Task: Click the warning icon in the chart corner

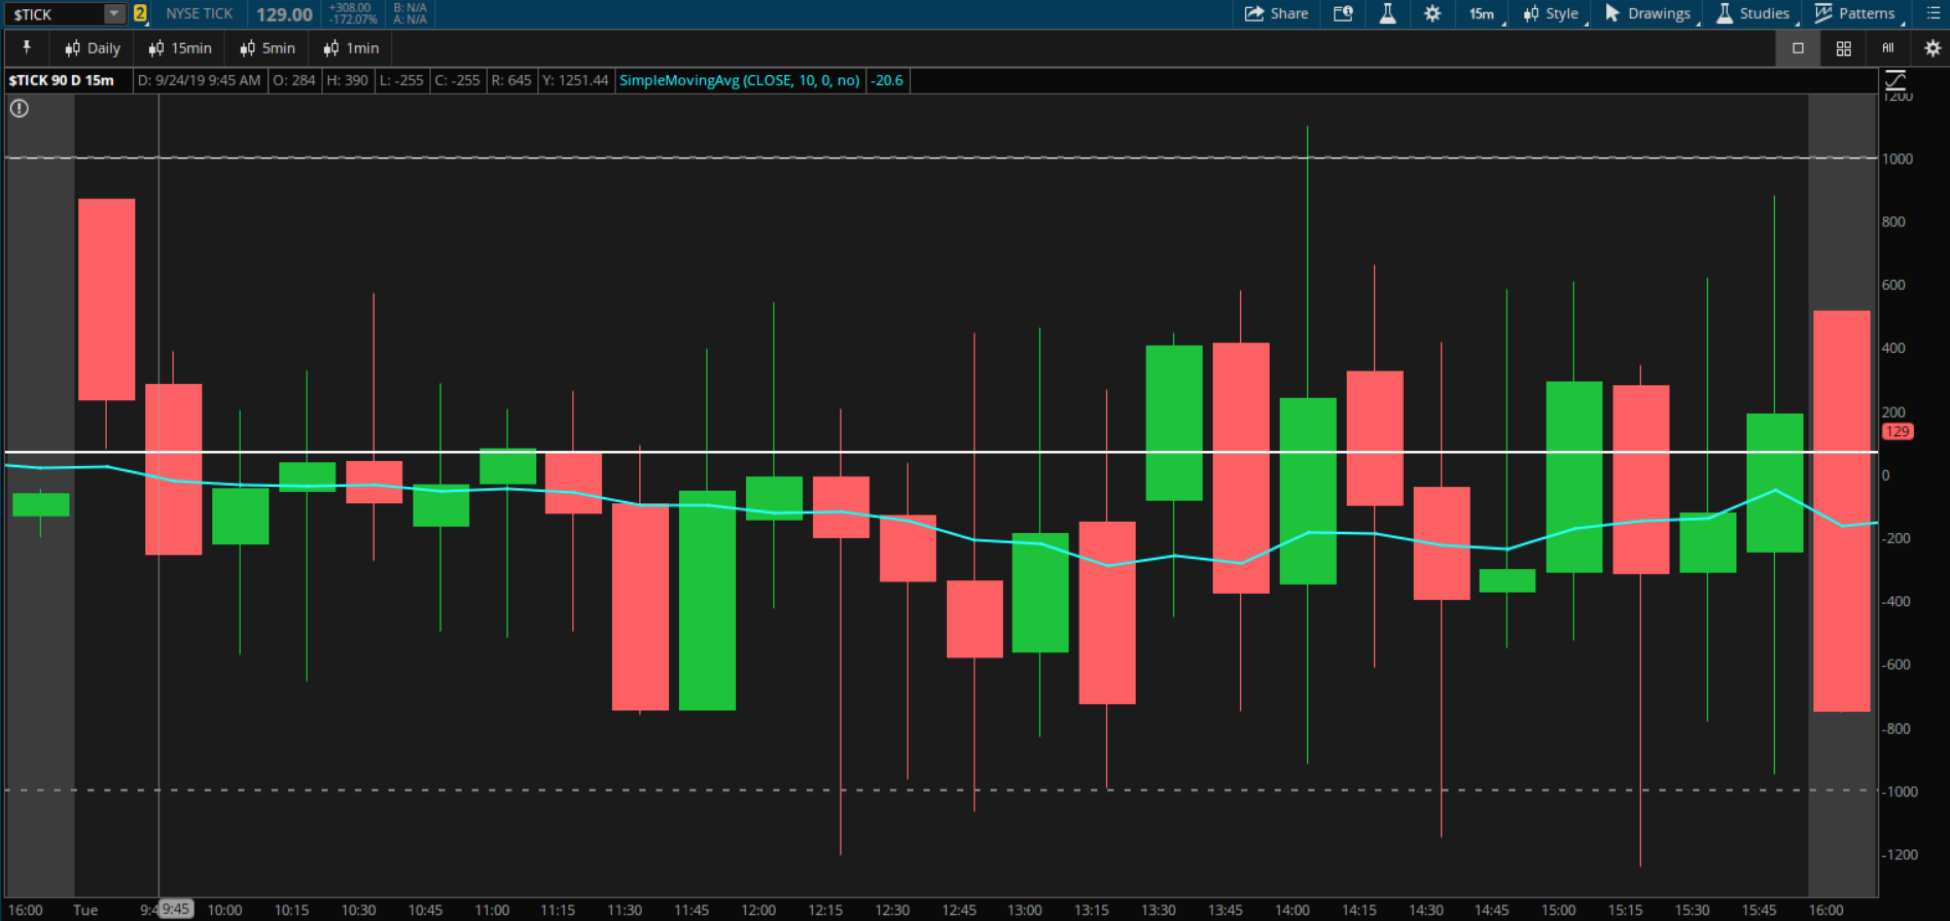Action: 18,108
